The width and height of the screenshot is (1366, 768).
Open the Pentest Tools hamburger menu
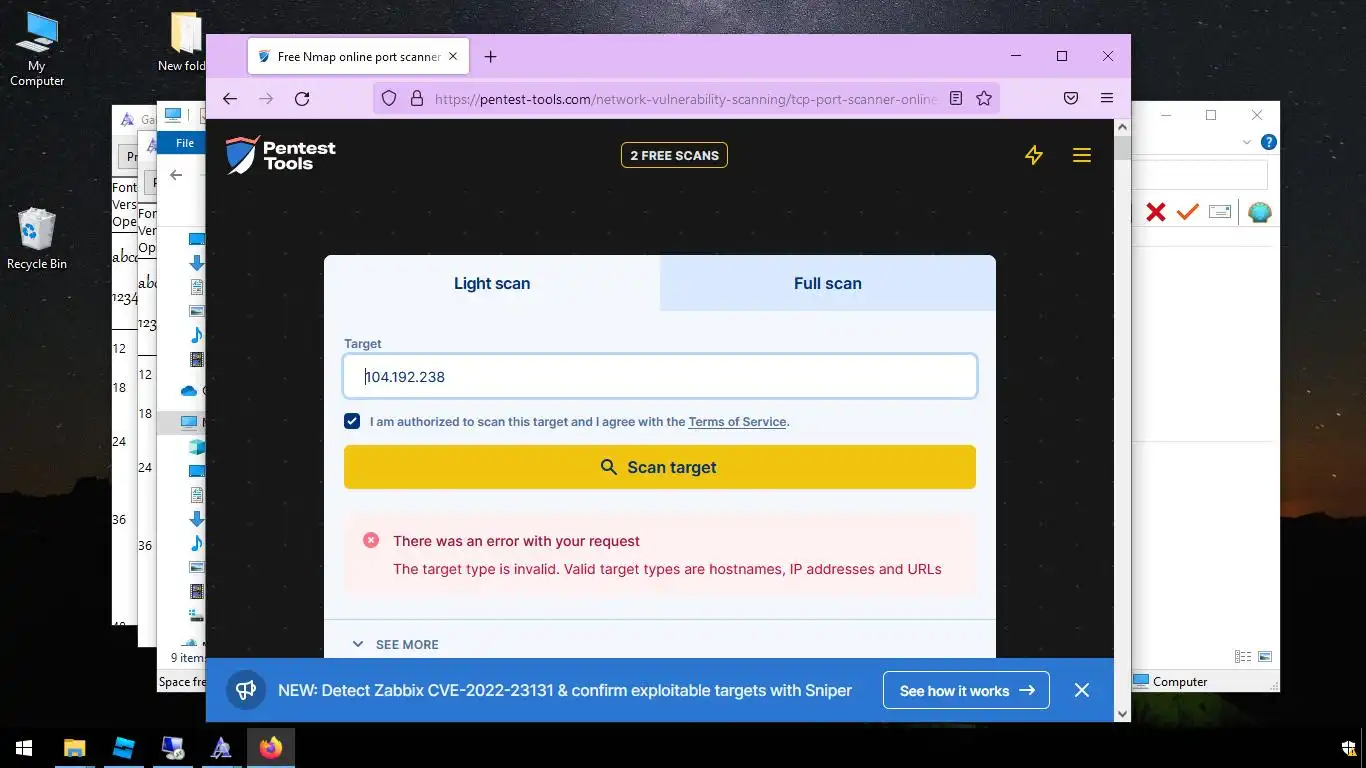point(1082,155)
